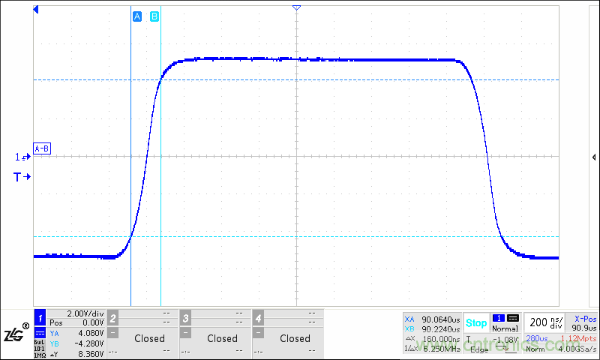
Task: Enable channel 2 number button
Action: pos(112,318)
